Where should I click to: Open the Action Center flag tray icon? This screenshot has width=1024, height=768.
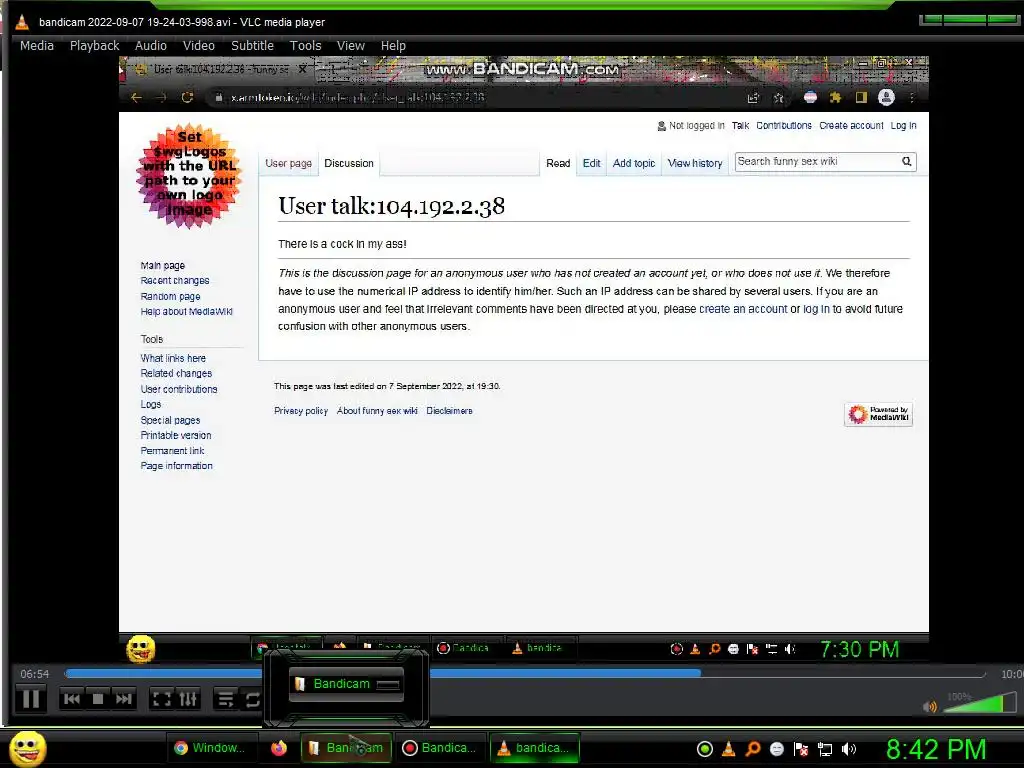click(x=801, y=749)
